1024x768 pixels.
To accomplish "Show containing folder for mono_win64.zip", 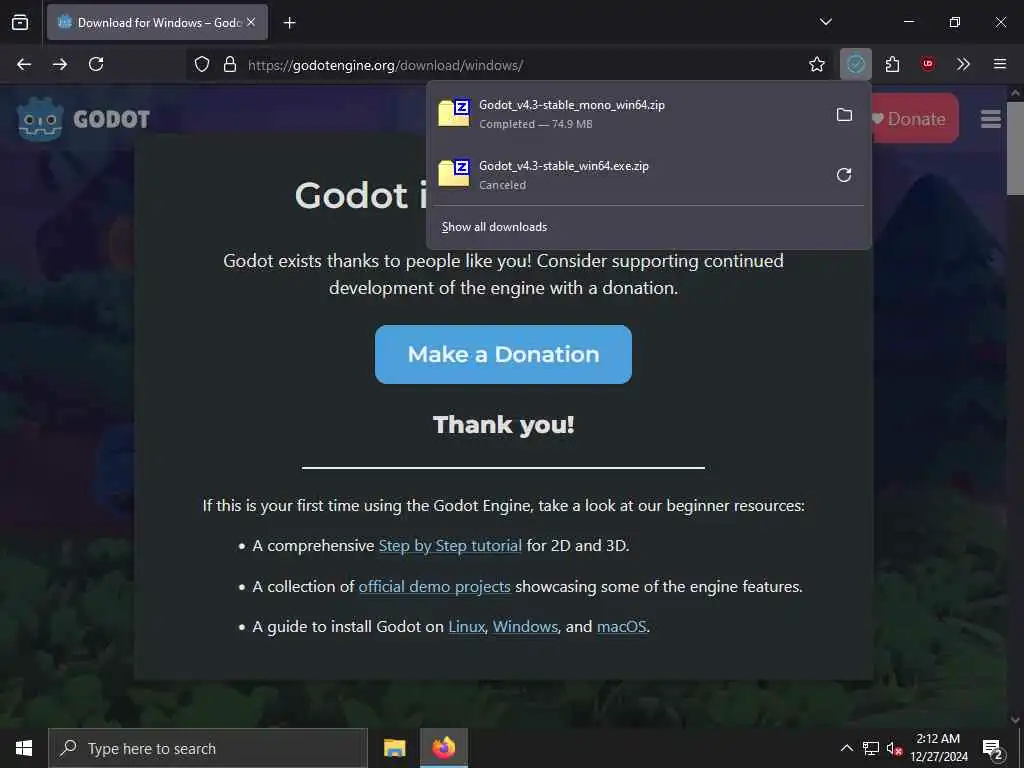I will click(844, 114).
